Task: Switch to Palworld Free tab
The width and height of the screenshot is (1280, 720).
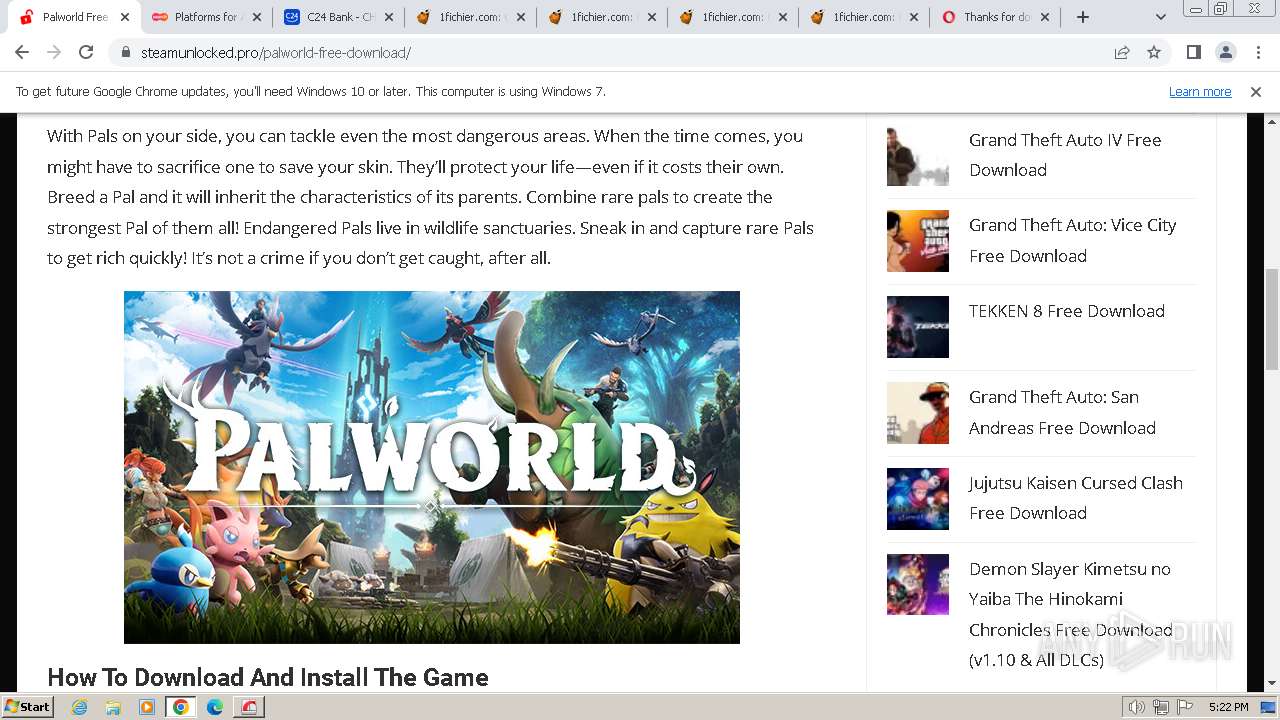Action: [x=75, y=17]
